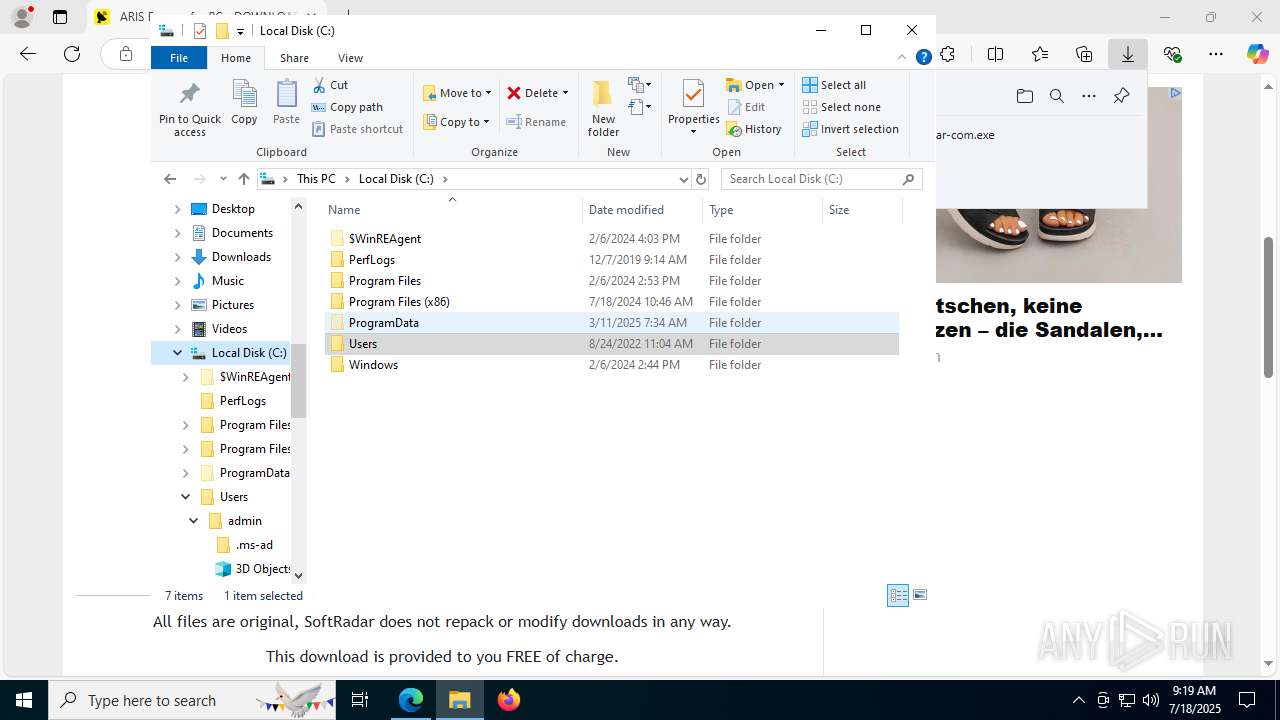Click Paste shortcut command
1280x720 pixels.
(x=358, y=129)
